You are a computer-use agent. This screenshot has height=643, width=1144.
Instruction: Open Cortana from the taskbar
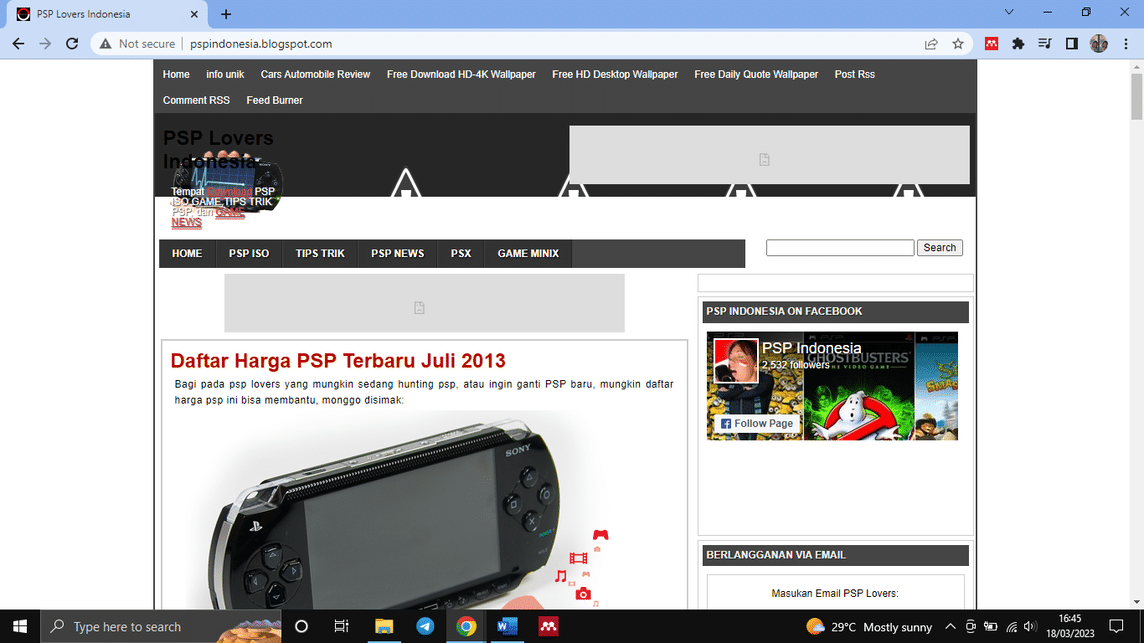tap(301, 626)
